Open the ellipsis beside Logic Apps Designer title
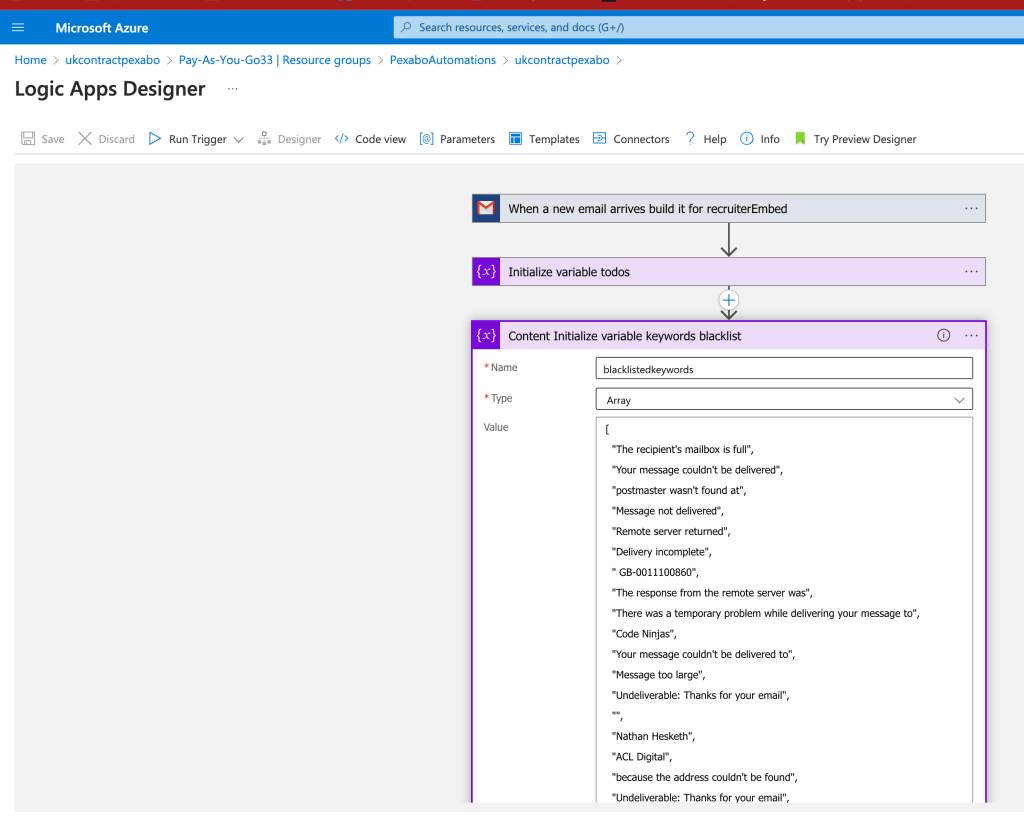This screenshot has height=818, width=1024. (x=232, y=89)
